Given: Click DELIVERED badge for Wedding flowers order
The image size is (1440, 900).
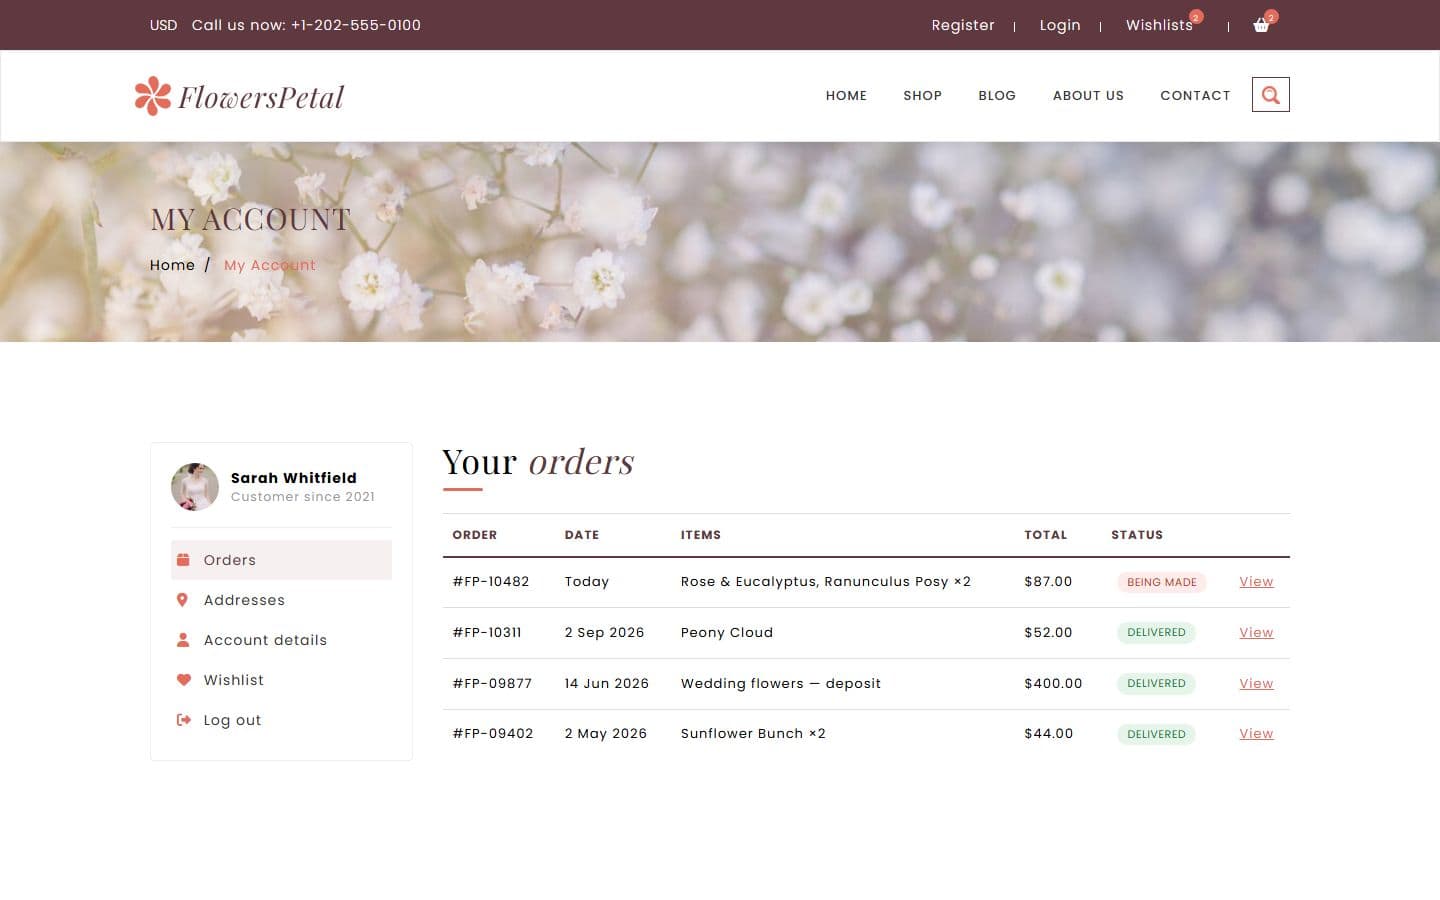Looking at the screenshot, I should coord(1156,684).
